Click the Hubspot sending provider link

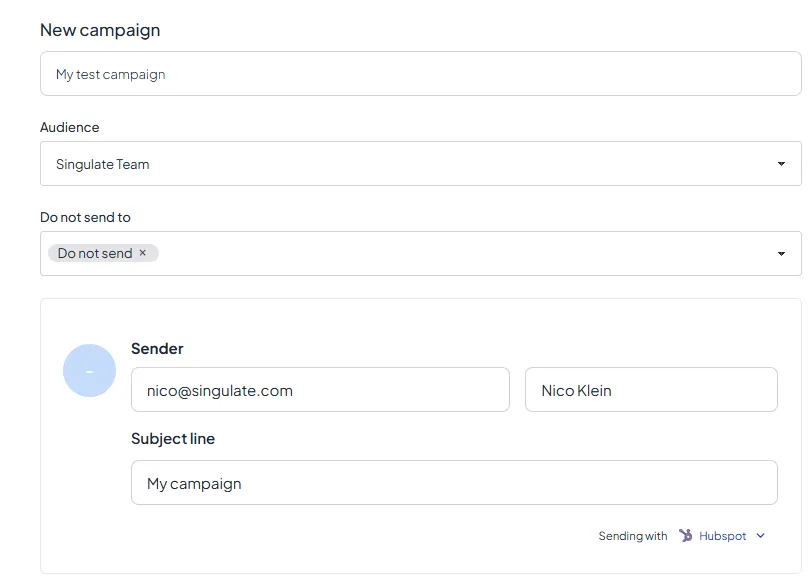[x=722, y=536]
